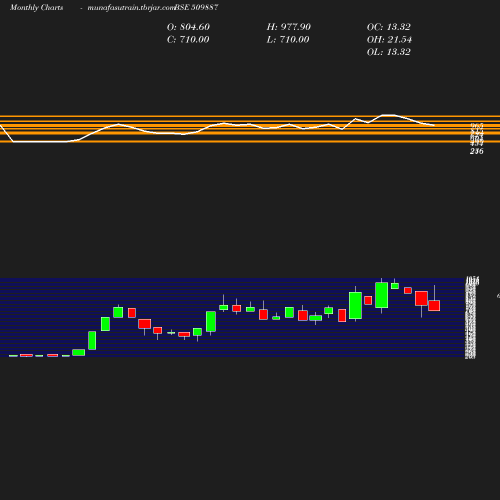The image size is (500, 500).
Task: Select the low value "L: 710.00"
Action: click(x=288, y=40)
